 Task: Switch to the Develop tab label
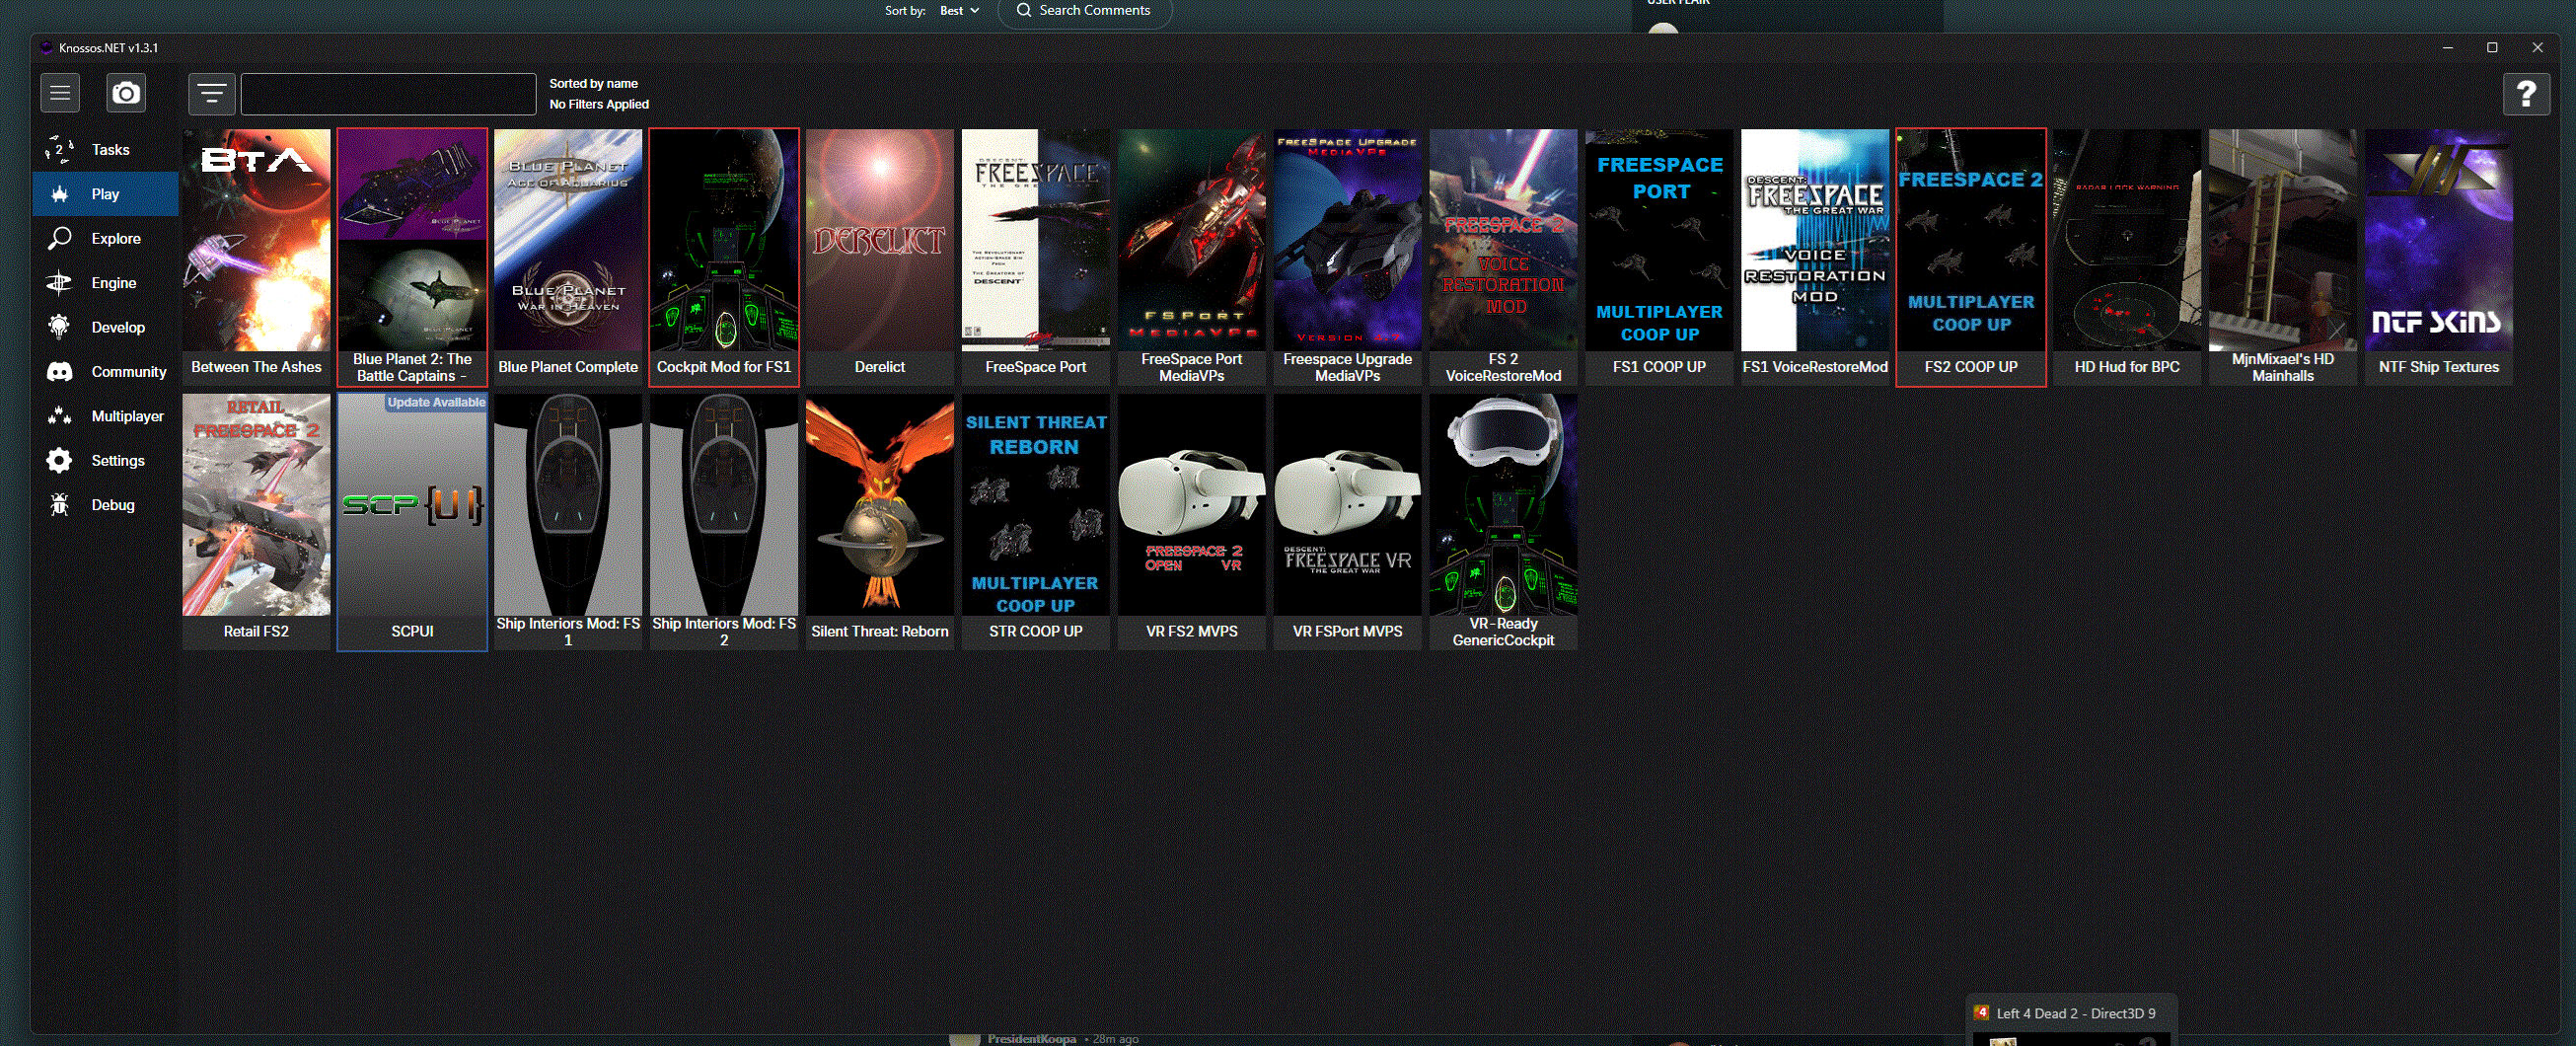click(x=118, y=327)
